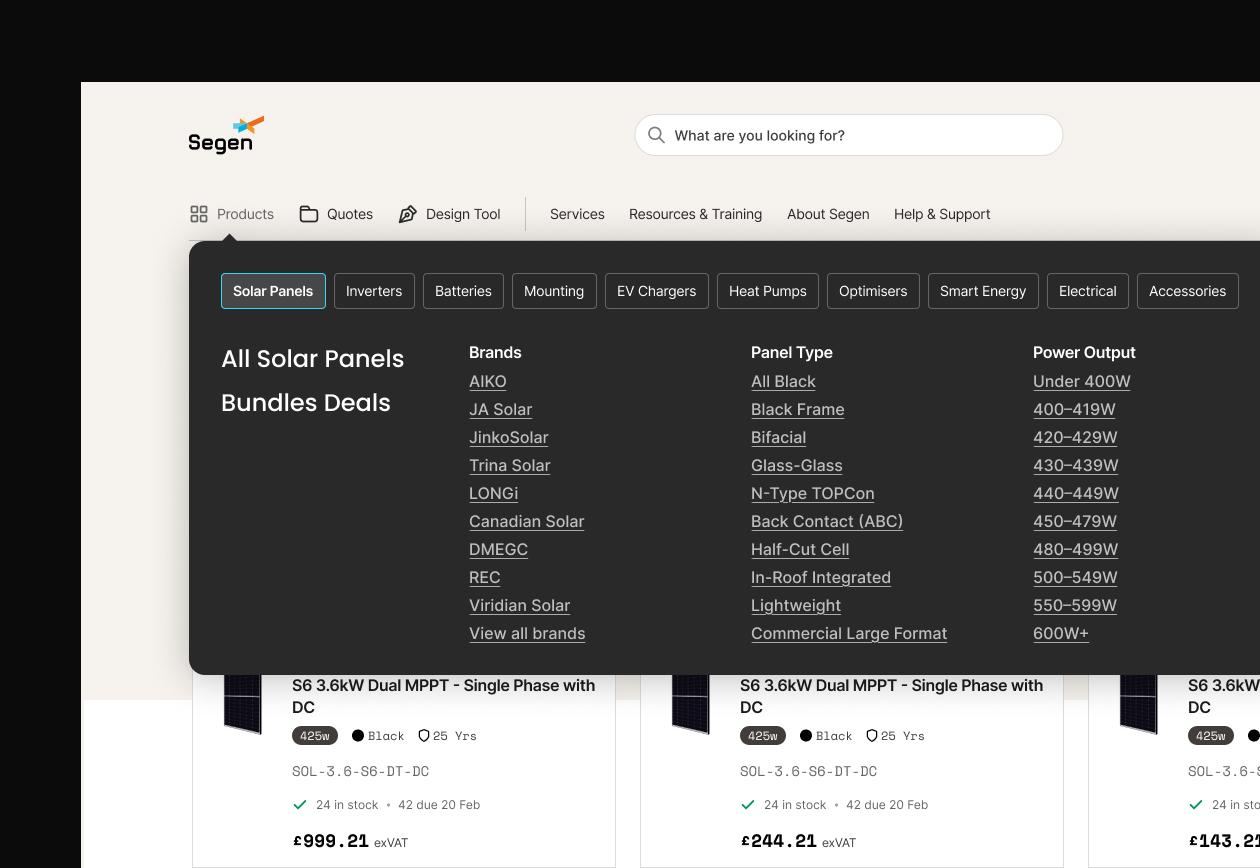
Task: Open the Help & Support menu
Action: [942, 214]
